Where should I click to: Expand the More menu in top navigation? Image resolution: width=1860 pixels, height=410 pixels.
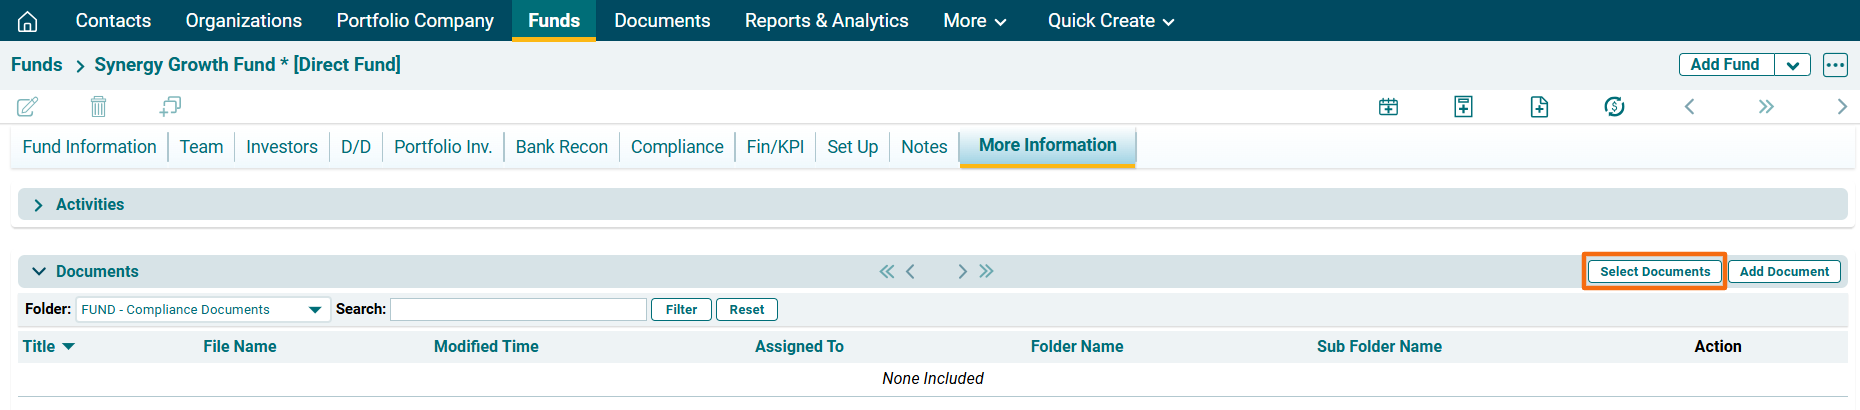click(974, 21)
